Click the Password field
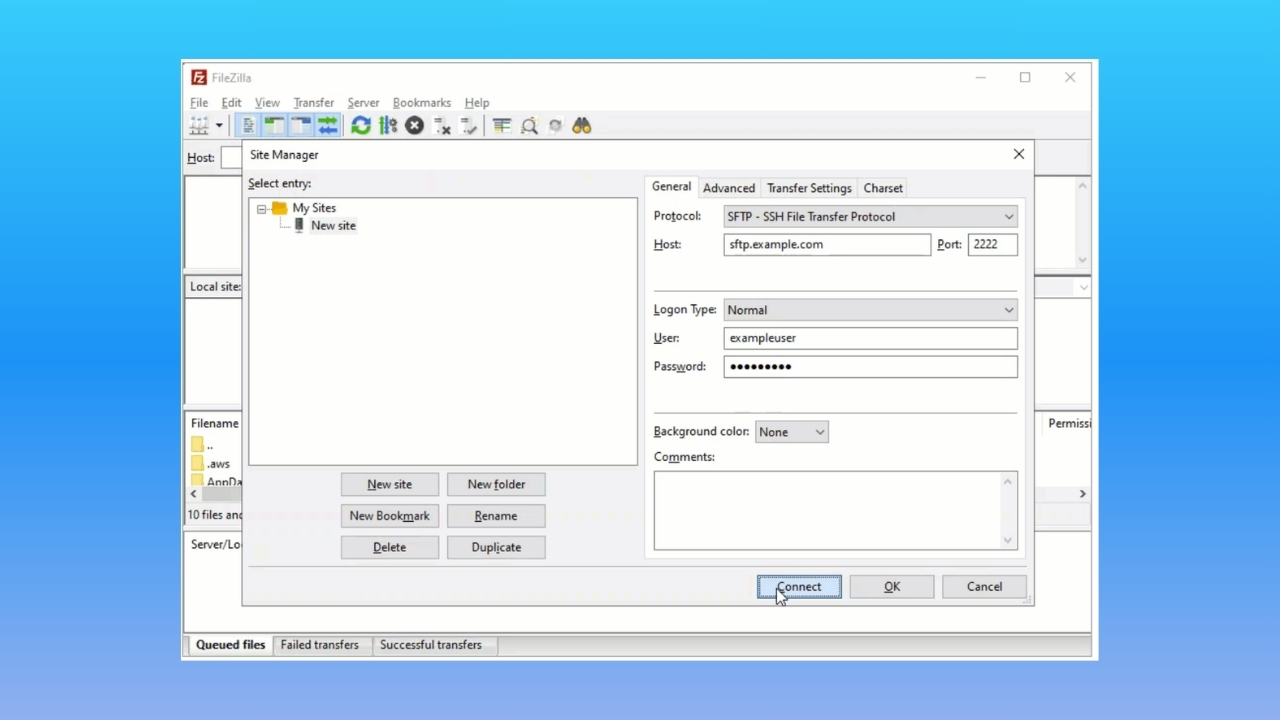 [x=870, y=366]
